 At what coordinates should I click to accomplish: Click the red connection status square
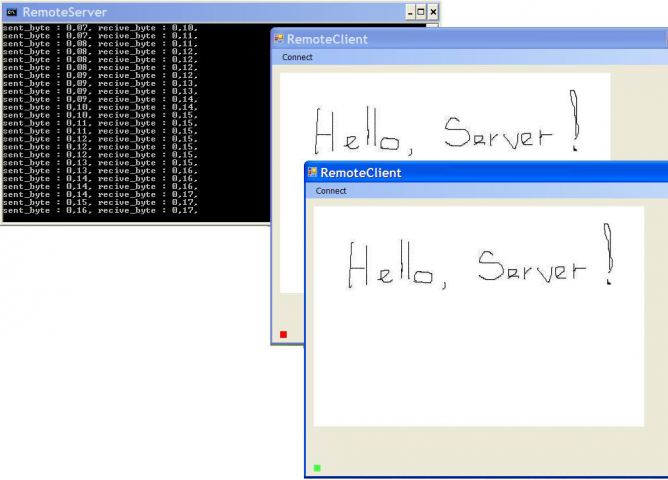pyautogui.click(x=283, y=334)
